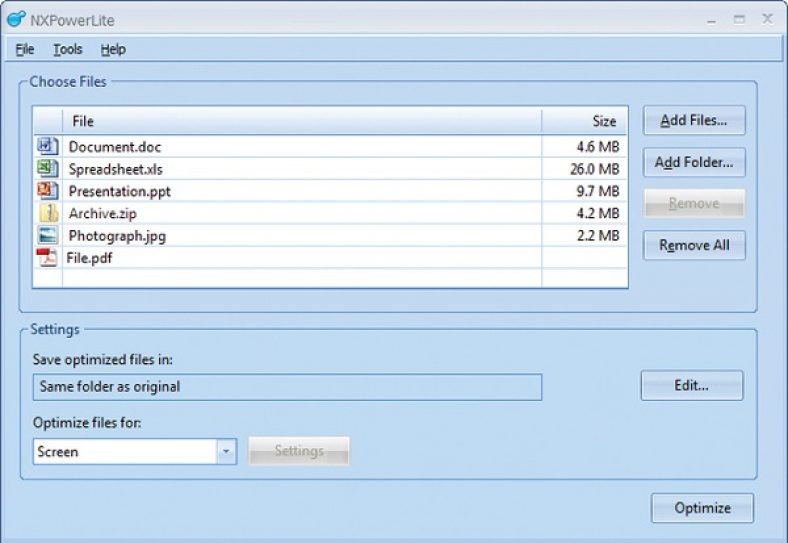Click the zip folder icon beside Archive.zip
Image resolution: width=788 pixels, height=543 pixels.
click(49, 213)
